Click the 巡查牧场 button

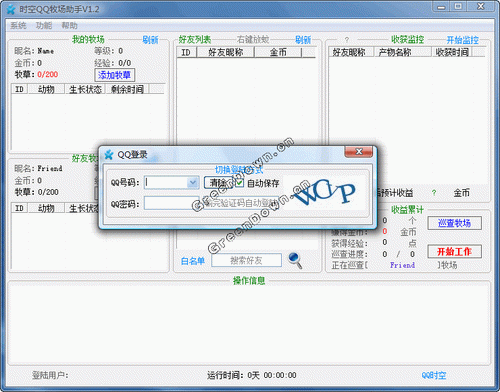(x=454, y=223)
